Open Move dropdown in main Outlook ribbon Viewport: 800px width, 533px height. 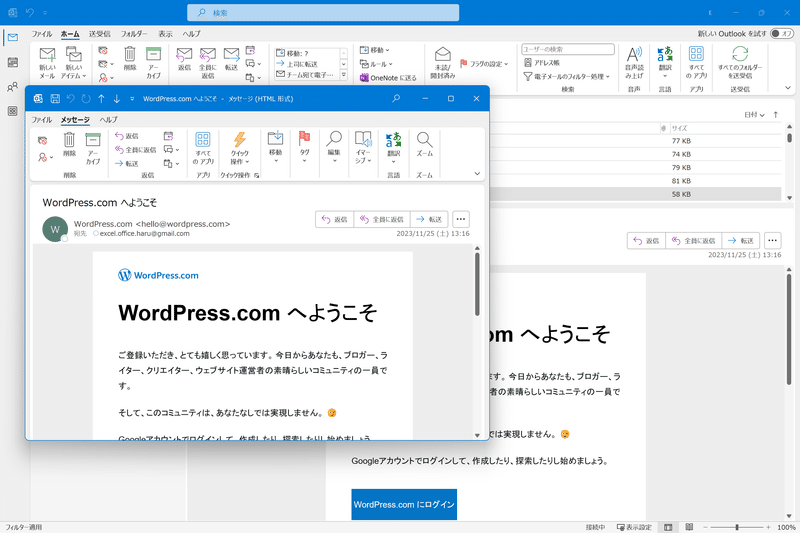tap(374, 50)
